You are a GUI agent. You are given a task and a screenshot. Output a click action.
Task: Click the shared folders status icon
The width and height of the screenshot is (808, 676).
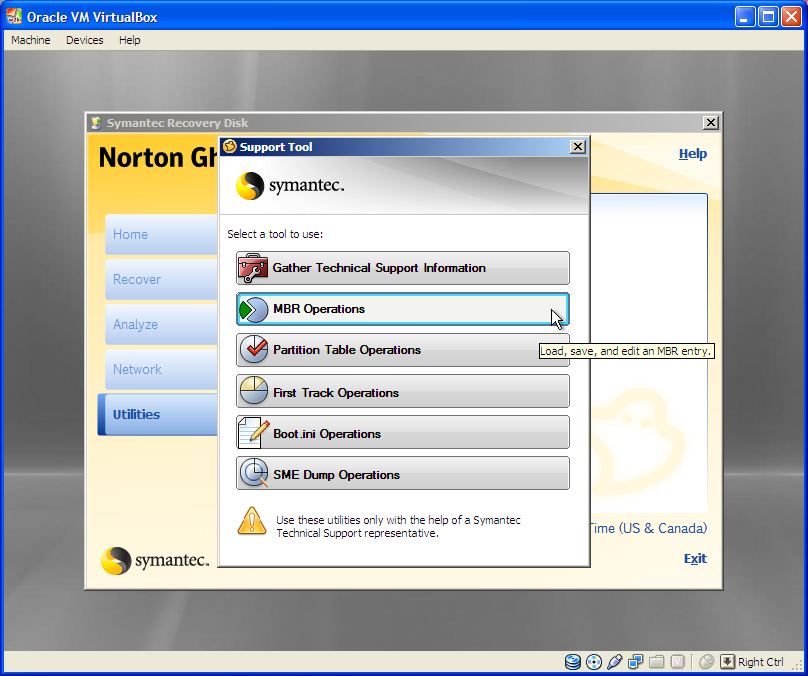657,662
